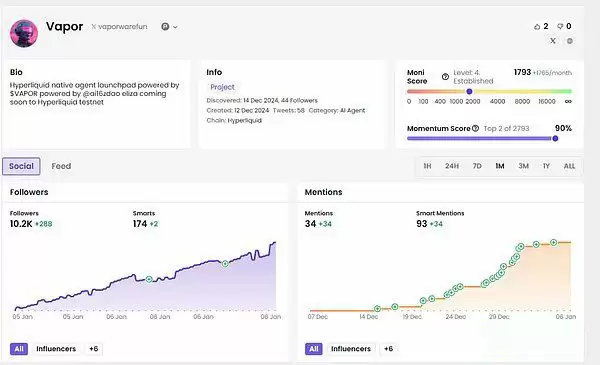Expand the +6 filters under Mentions chart
This screenshot has height=365, width=600.
388,349
